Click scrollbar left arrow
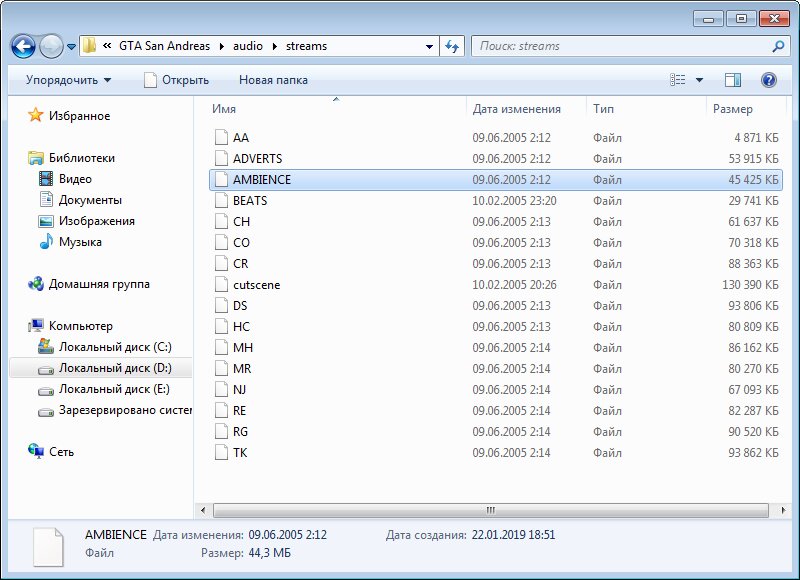The width and height of the screenshot is (800, 580). click(x=203, y=510)
